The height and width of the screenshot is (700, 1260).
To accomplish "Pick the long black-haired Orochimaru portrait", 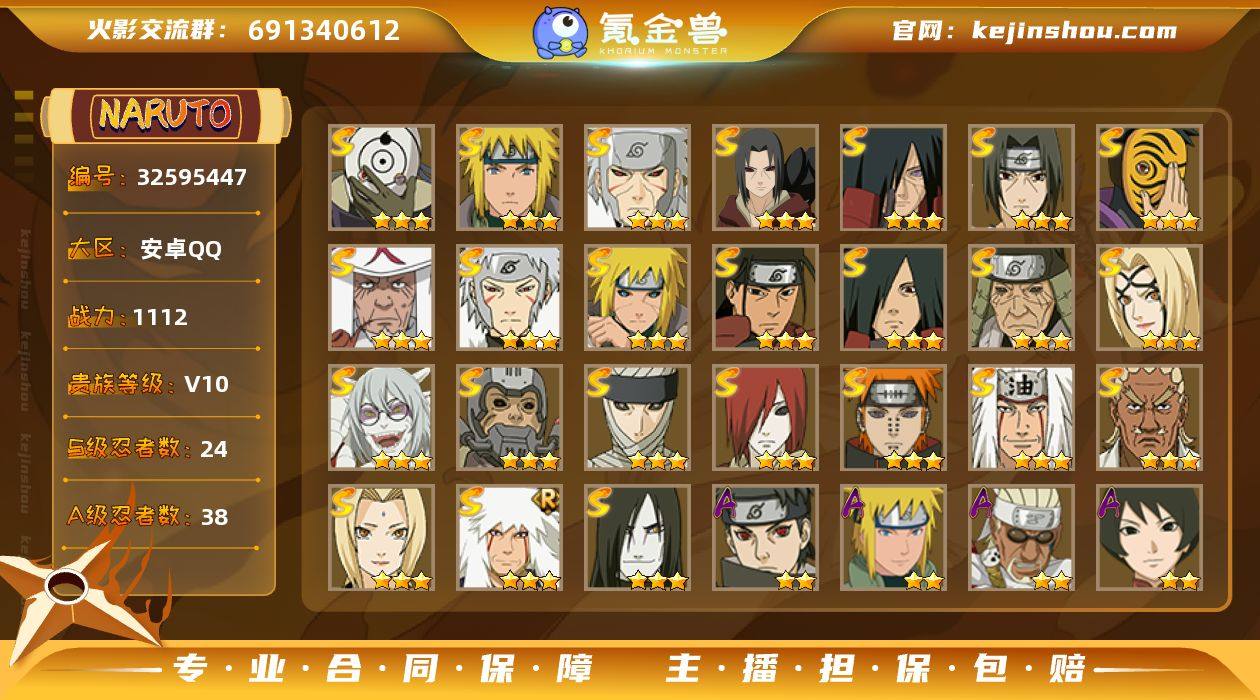I will (638, 538).
